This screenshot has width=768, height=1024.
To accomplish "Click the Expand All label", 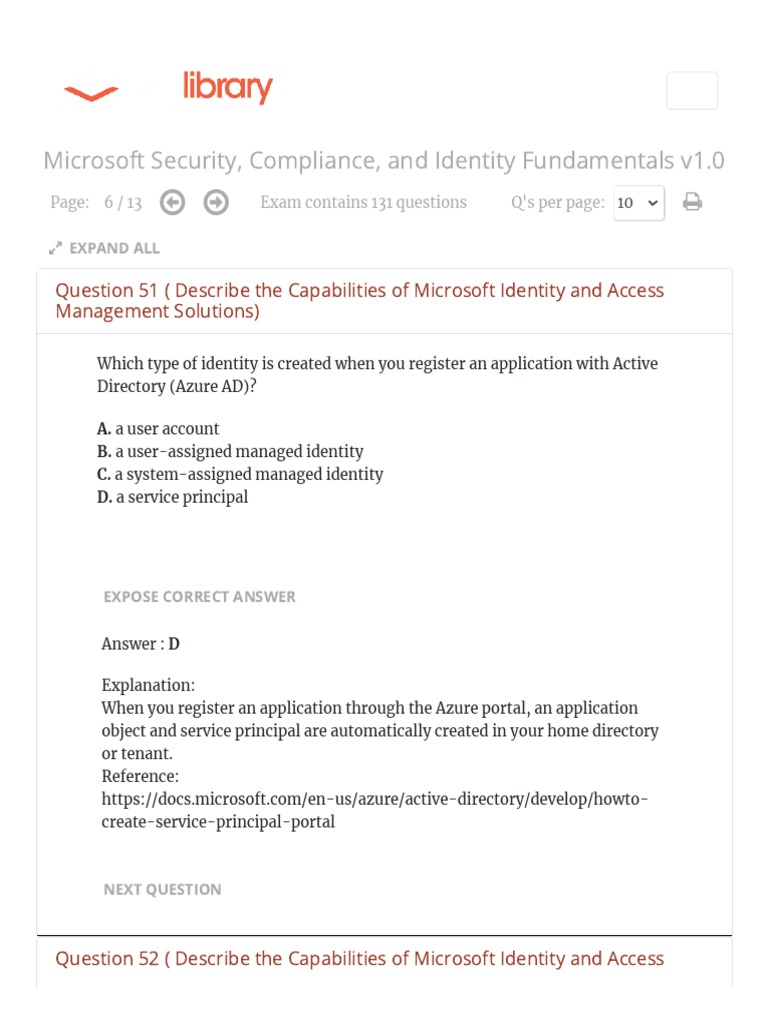I will [x=114, y=248].
